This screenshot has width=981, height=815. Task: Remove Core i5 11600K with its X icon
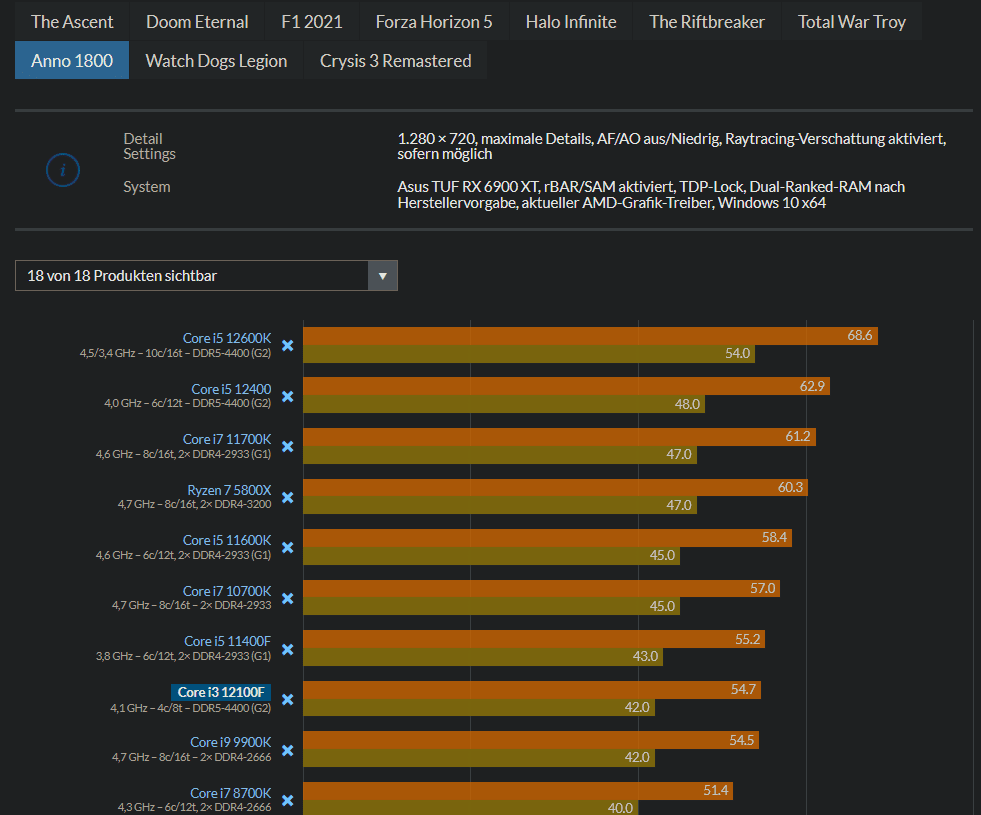click(288, 547)
